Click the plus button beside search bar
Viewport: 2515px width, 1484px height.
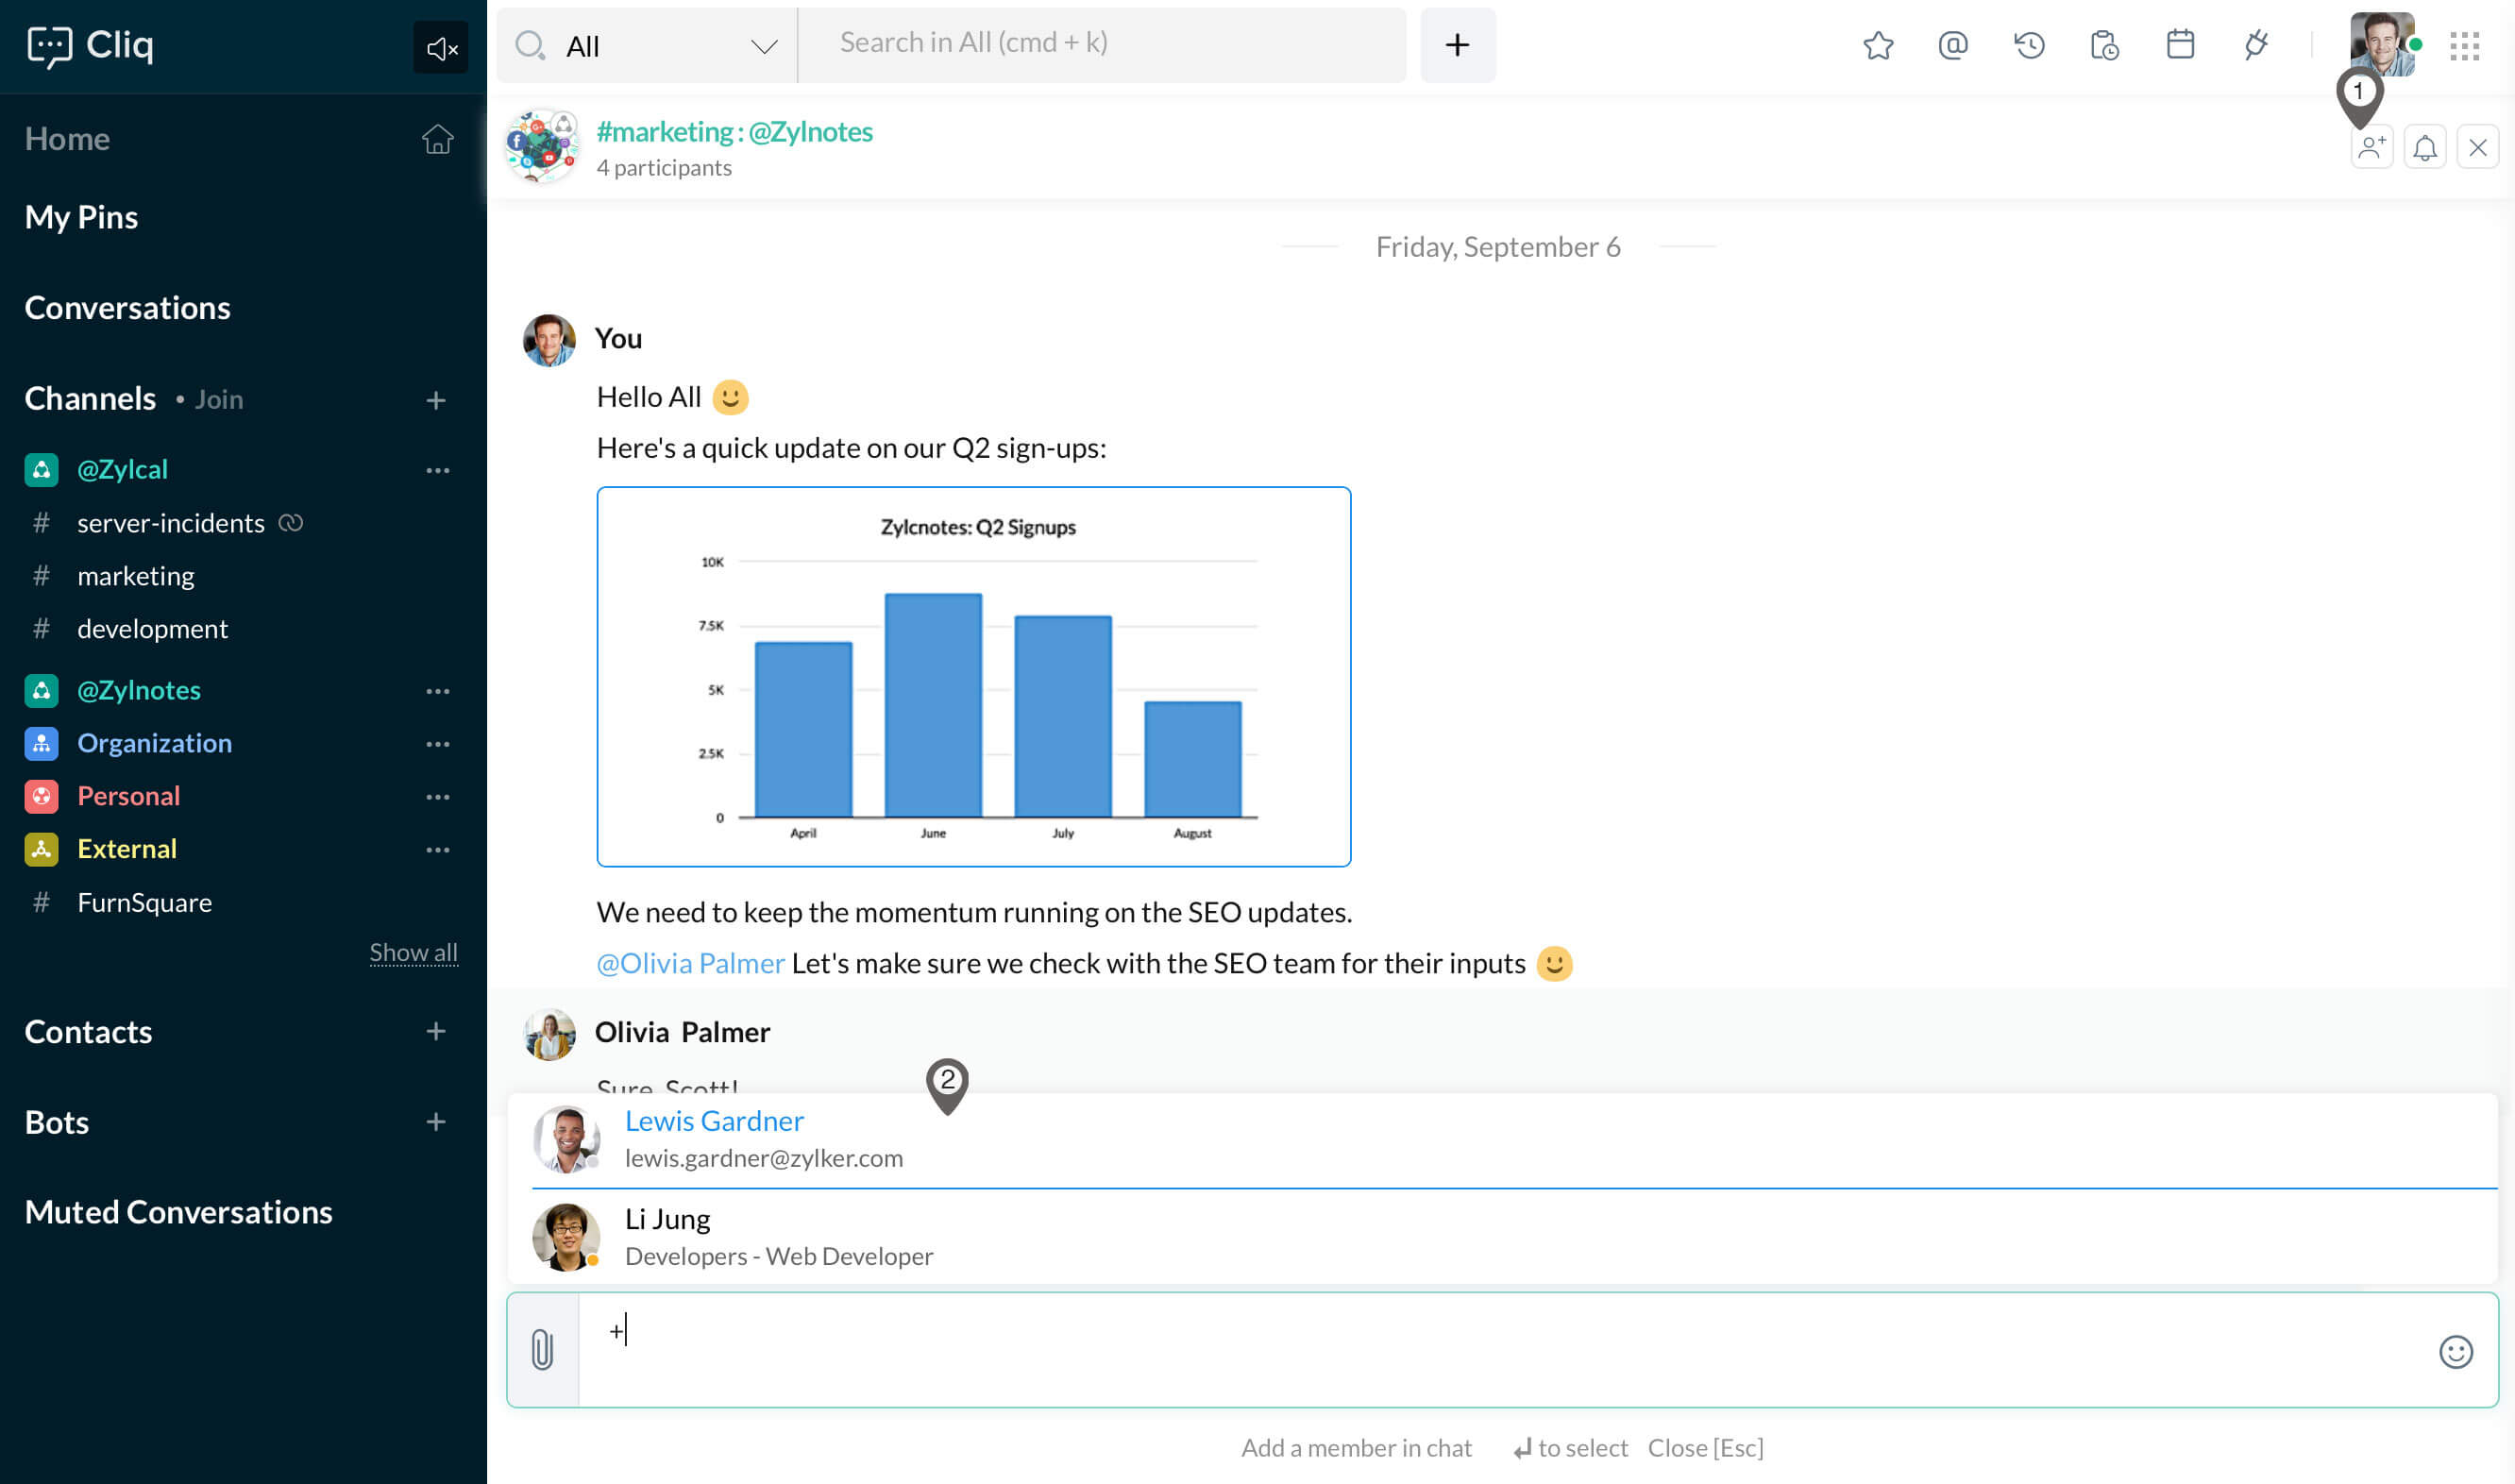coord(1457,45)
